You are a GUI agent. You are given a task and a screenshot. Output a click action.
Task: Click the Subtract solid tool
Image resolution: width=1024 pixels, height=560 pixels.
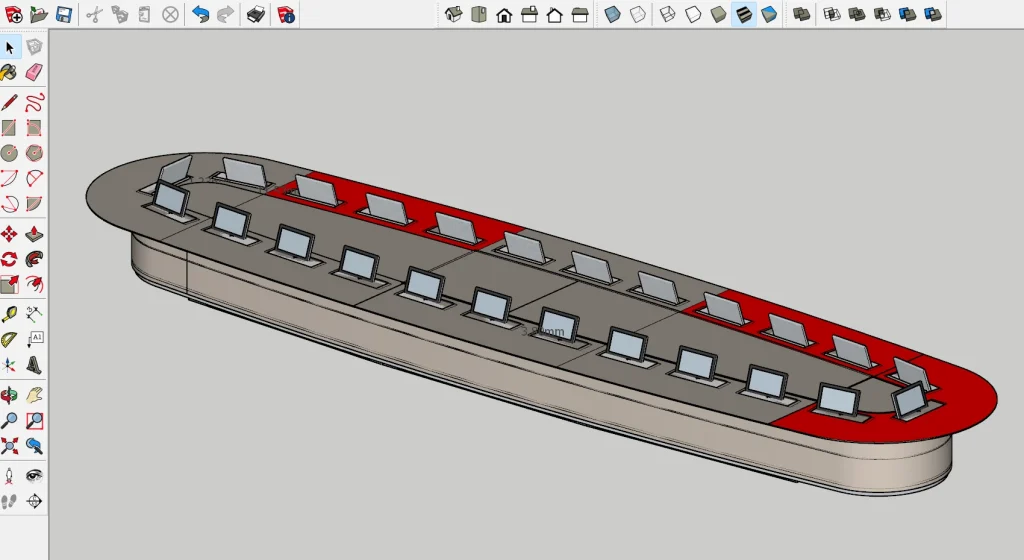[882, 14]
